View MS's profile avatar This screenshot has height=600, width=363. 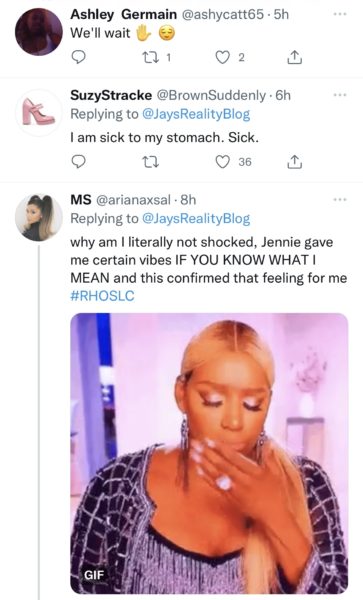pos(39,217)
